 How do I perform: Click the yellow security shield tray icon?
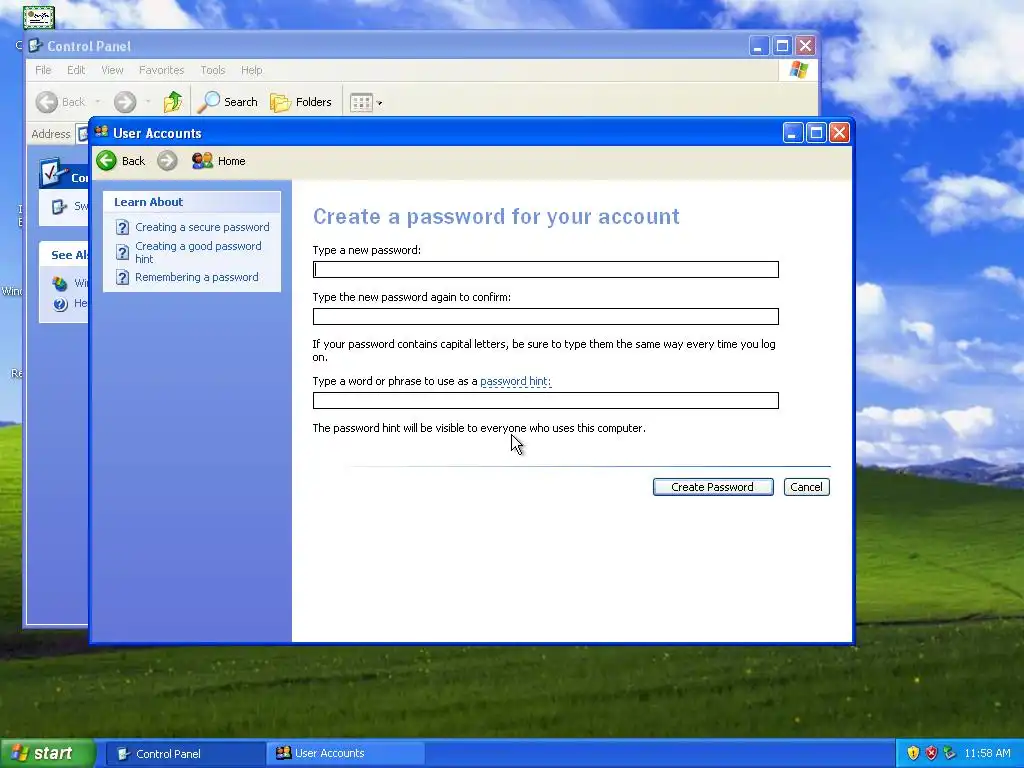(913, 754)
